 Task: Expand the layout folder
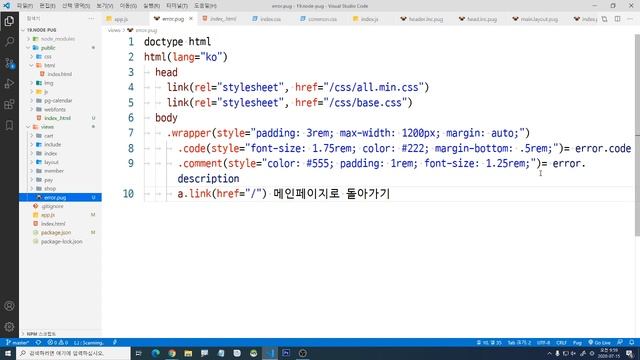[32, 162]
